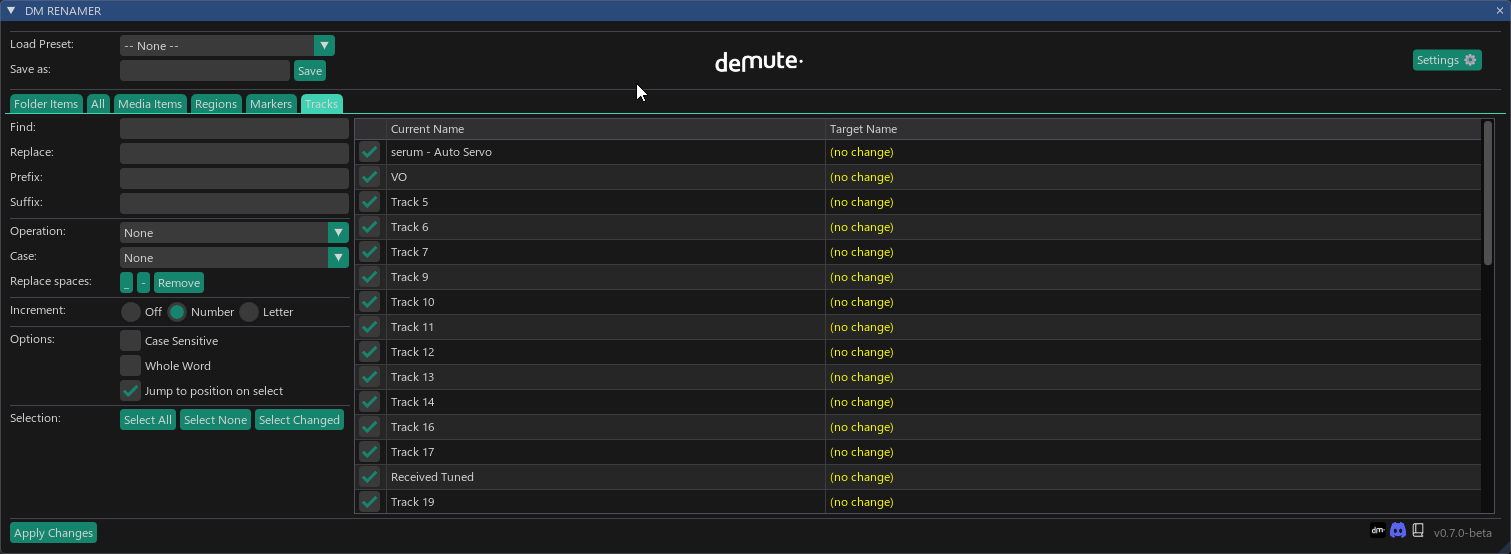This screenshot has width=1511, height=554.
Task: Toggle the Track 14 row checkbox
Action: pos(370,402)
